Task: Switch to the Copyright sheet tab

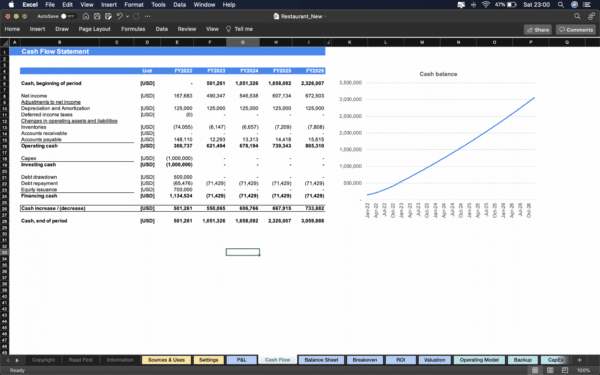Action: pyautogui.click(x=44, y=360)
